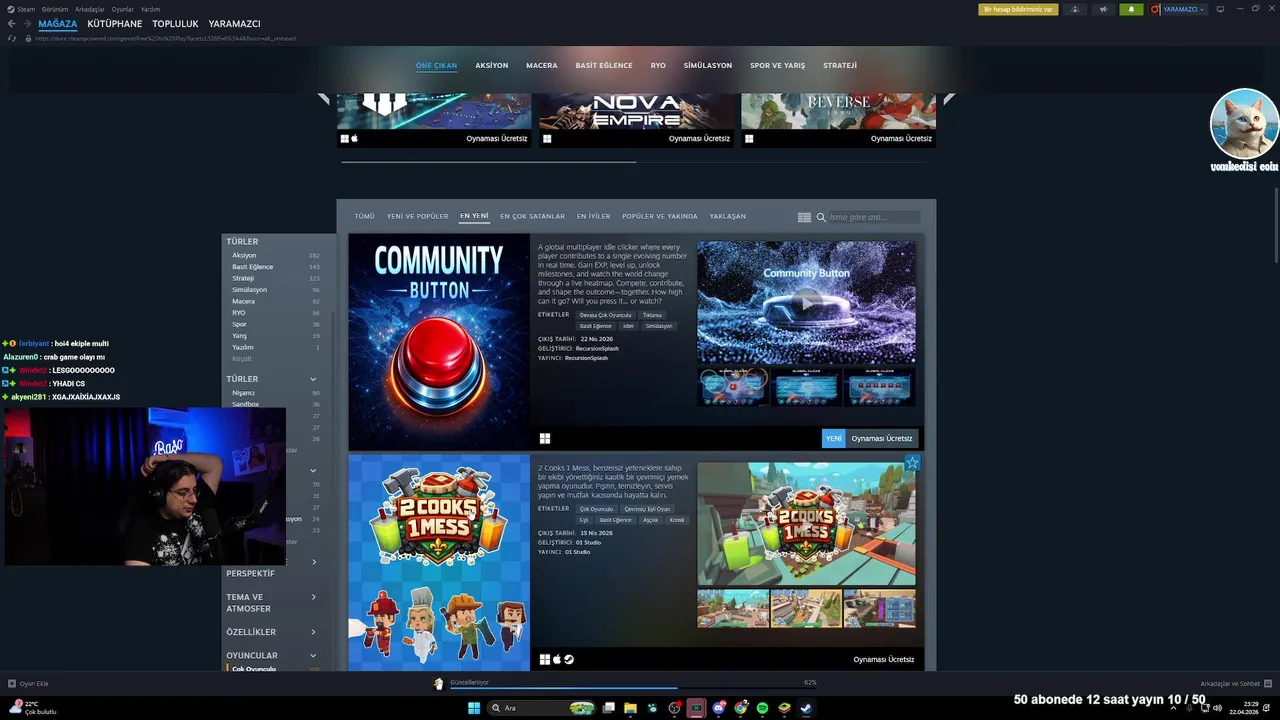This screenshot has height=720, width=1280.
Task: Open Task View from the taskbar
Action: [x=608, y=708]
